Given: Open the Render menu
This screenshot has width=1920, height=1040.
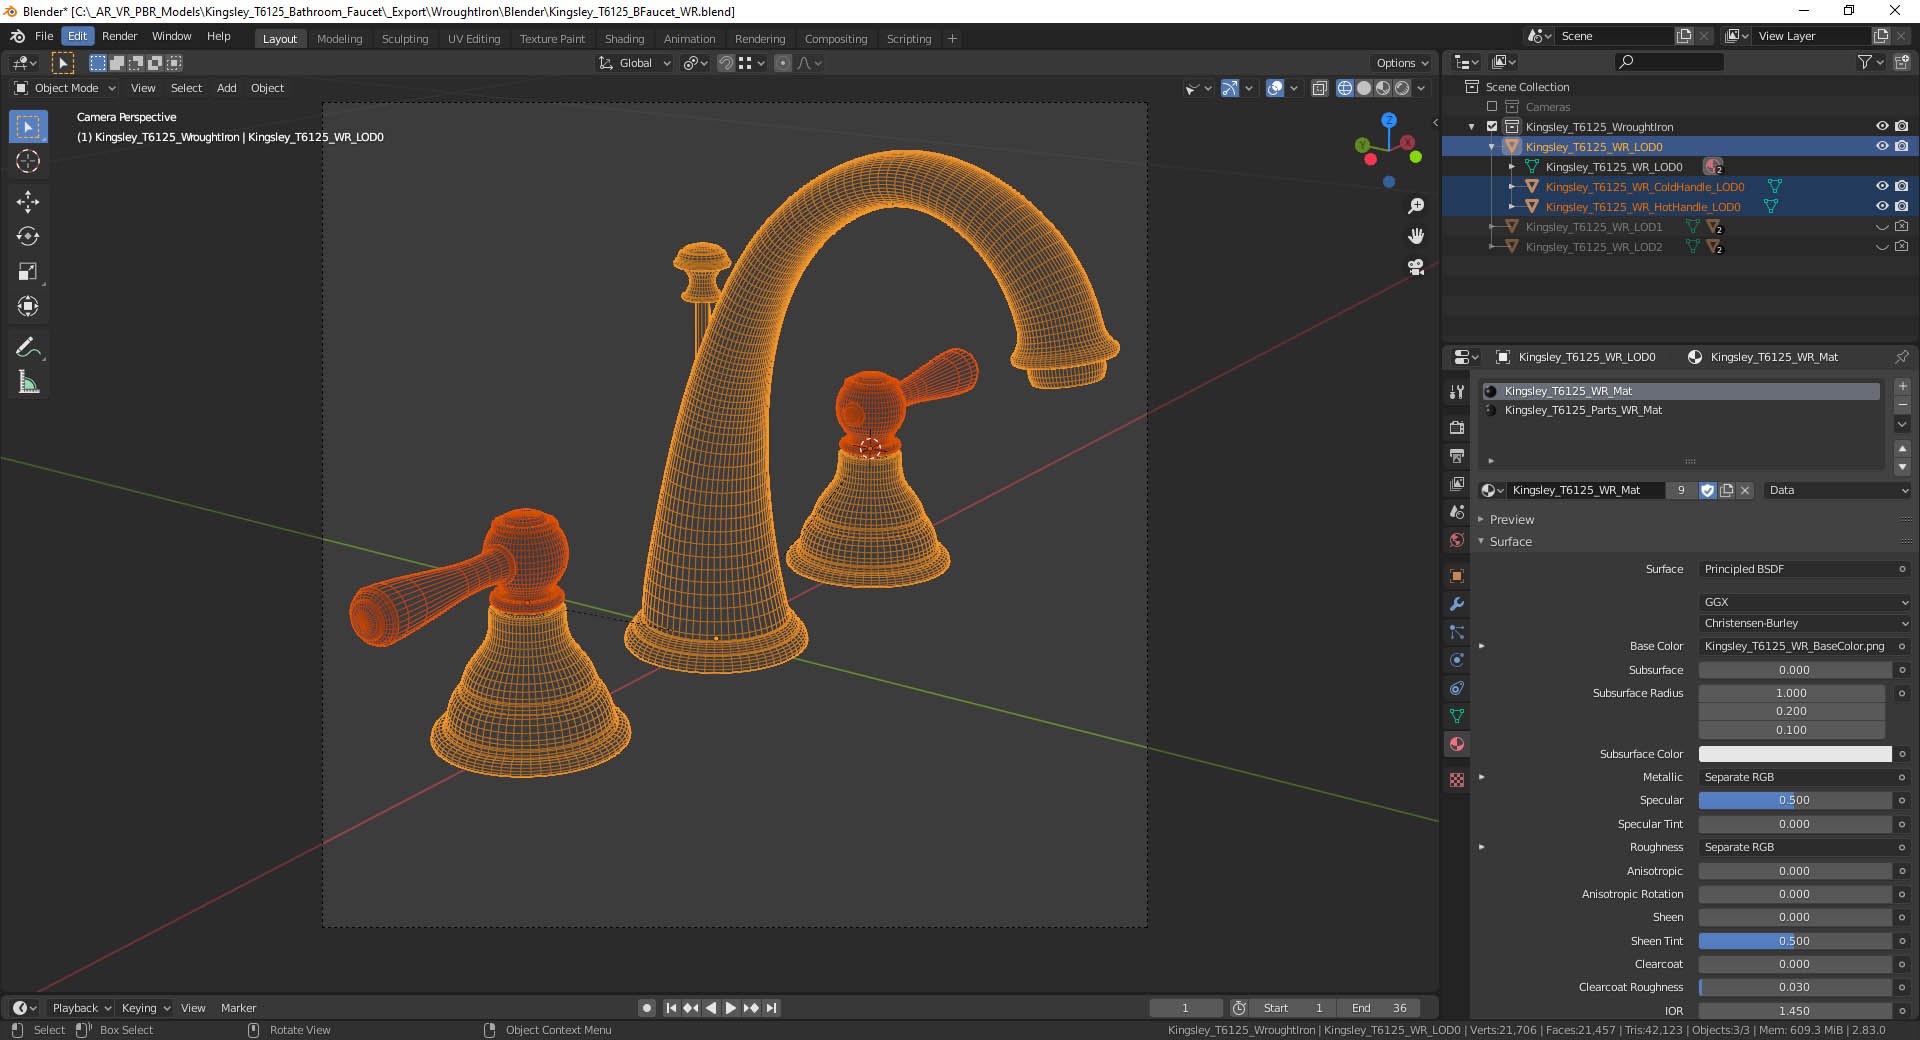Looking at the screenshot, I should (x=119, y=36).
